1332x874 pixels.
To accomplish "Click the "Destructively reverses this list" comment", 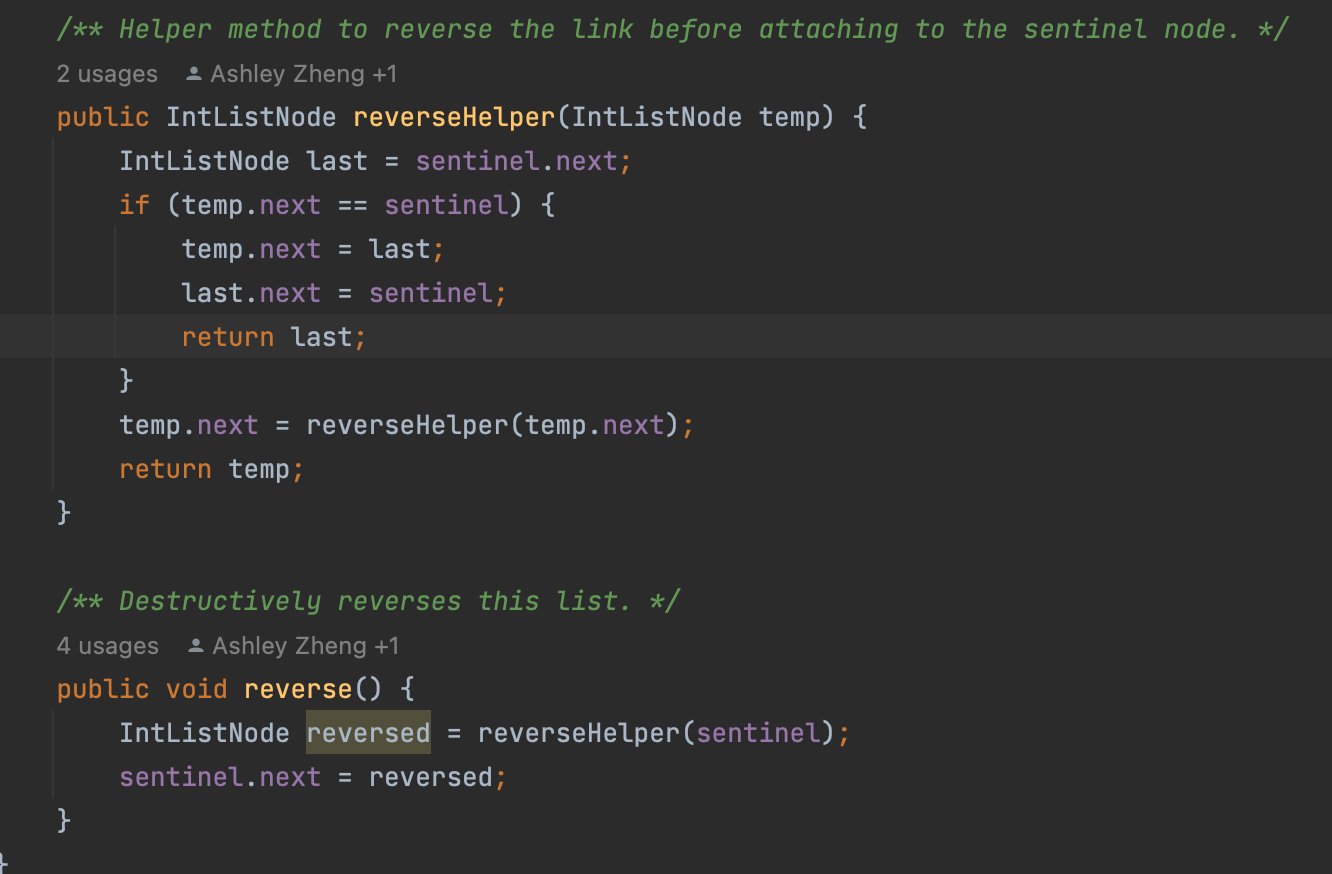I will coord(368,601).
